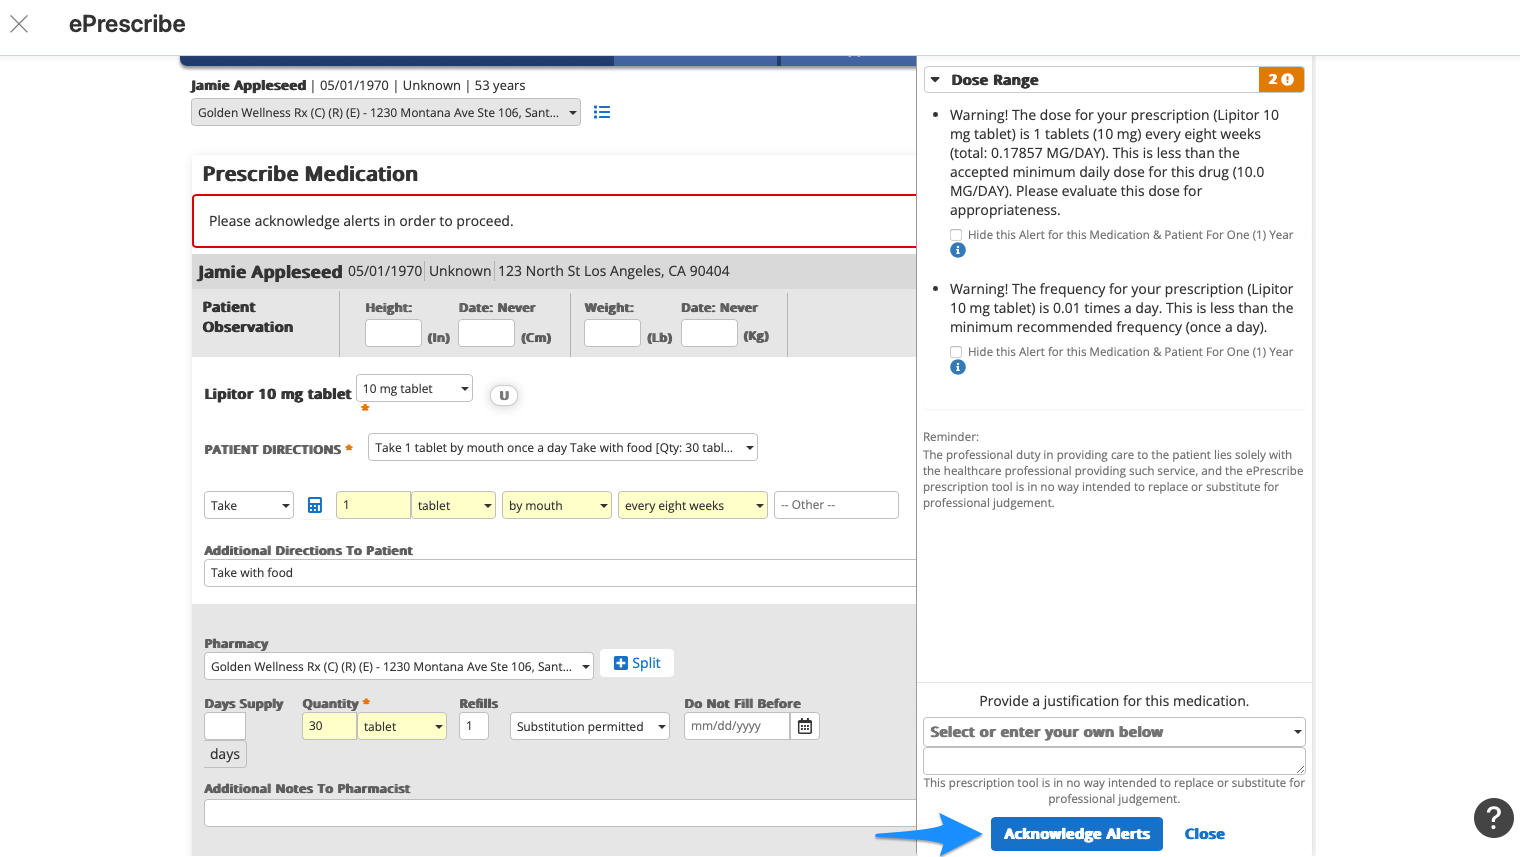
Task: Open the Take action dropdown
Action: coord(249,505)
